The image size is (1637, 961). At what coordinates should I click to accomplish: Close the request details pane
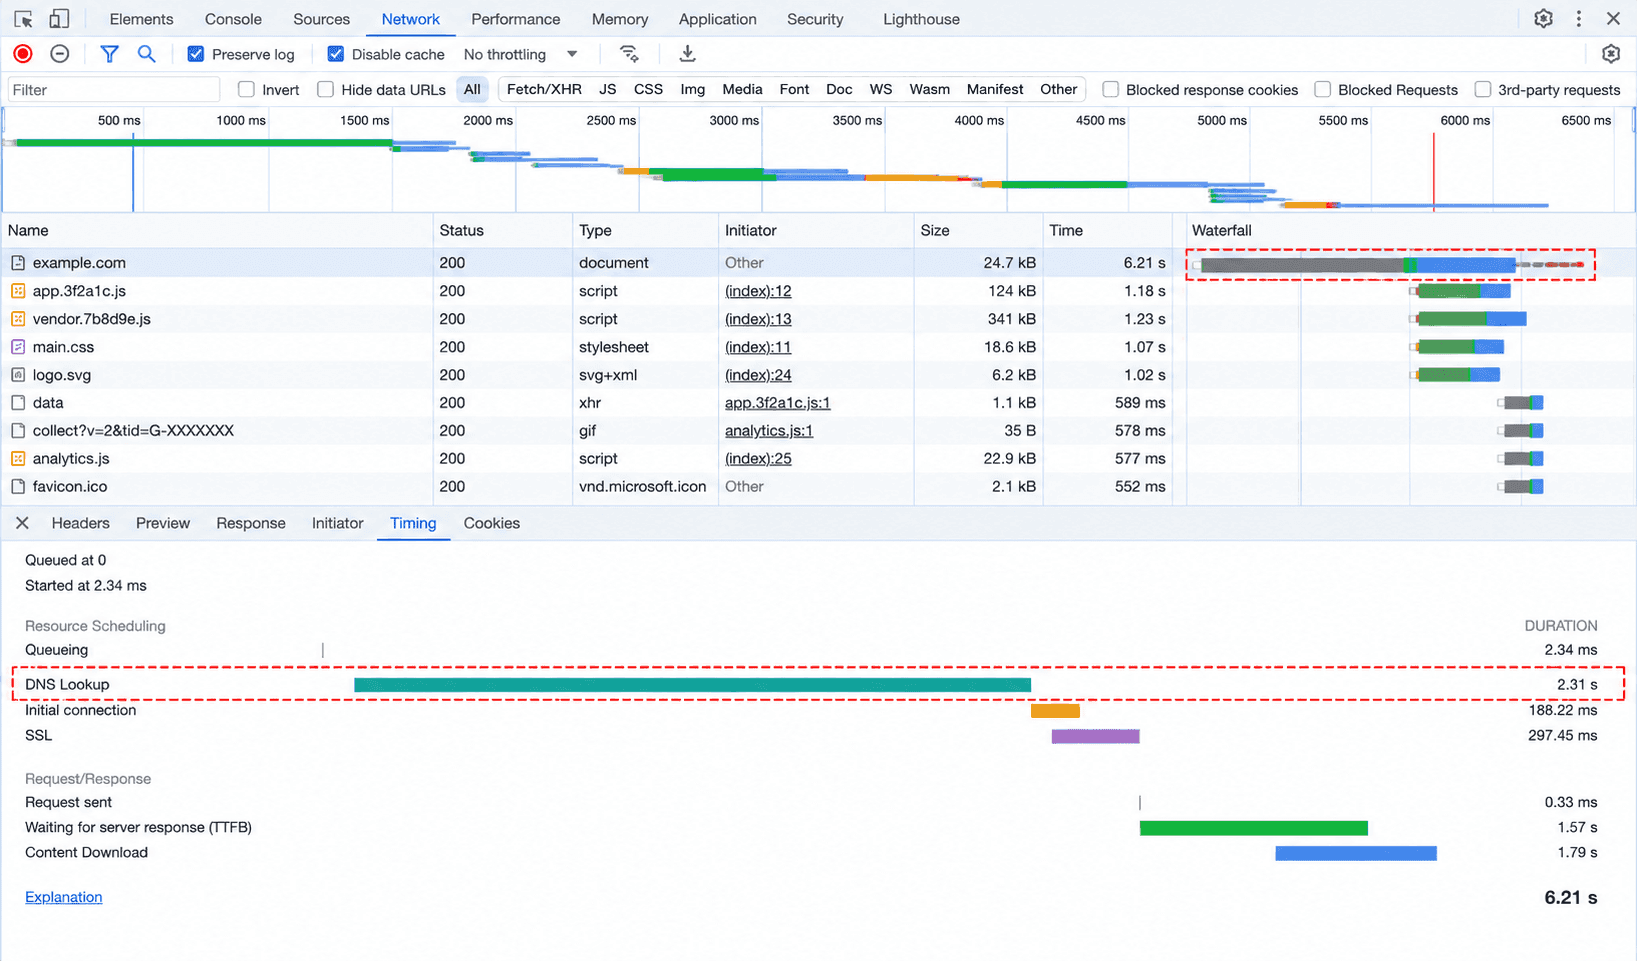pyautogui.click(x=22, y=523)
